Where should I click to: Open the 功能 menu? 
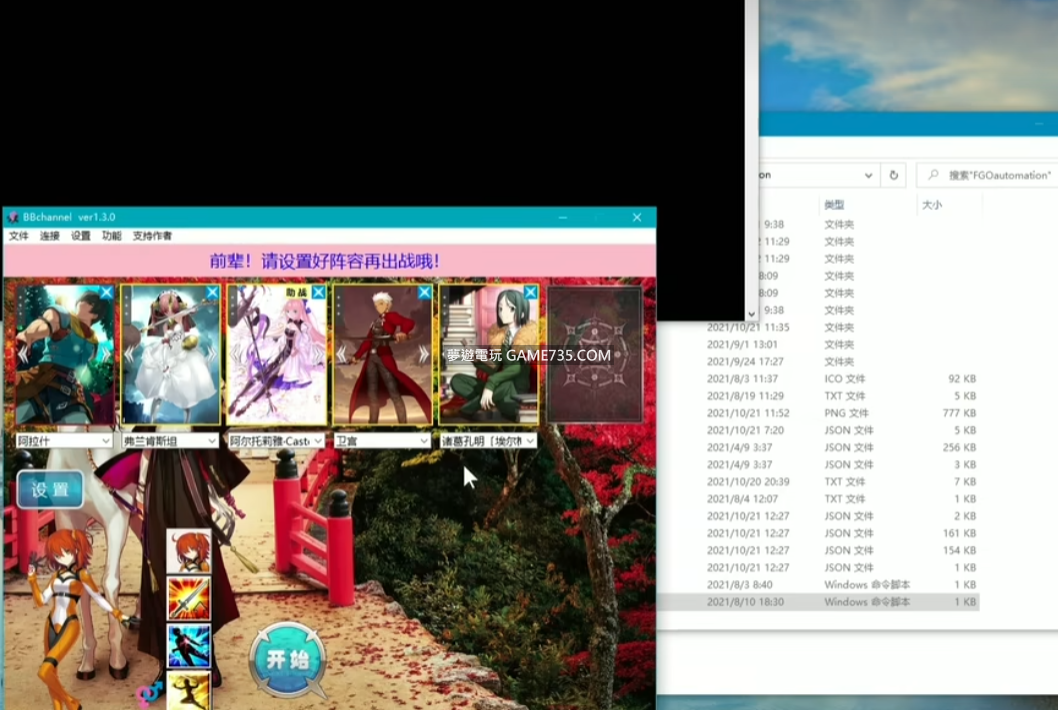pyautogui.click(x=111, y=236)
